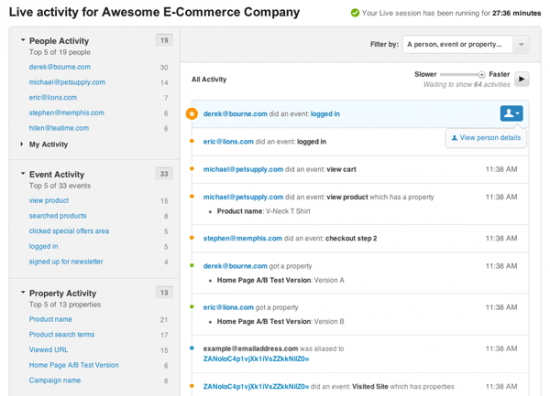Select Home Page A/B Test Version in sidebar

[74, 365]
